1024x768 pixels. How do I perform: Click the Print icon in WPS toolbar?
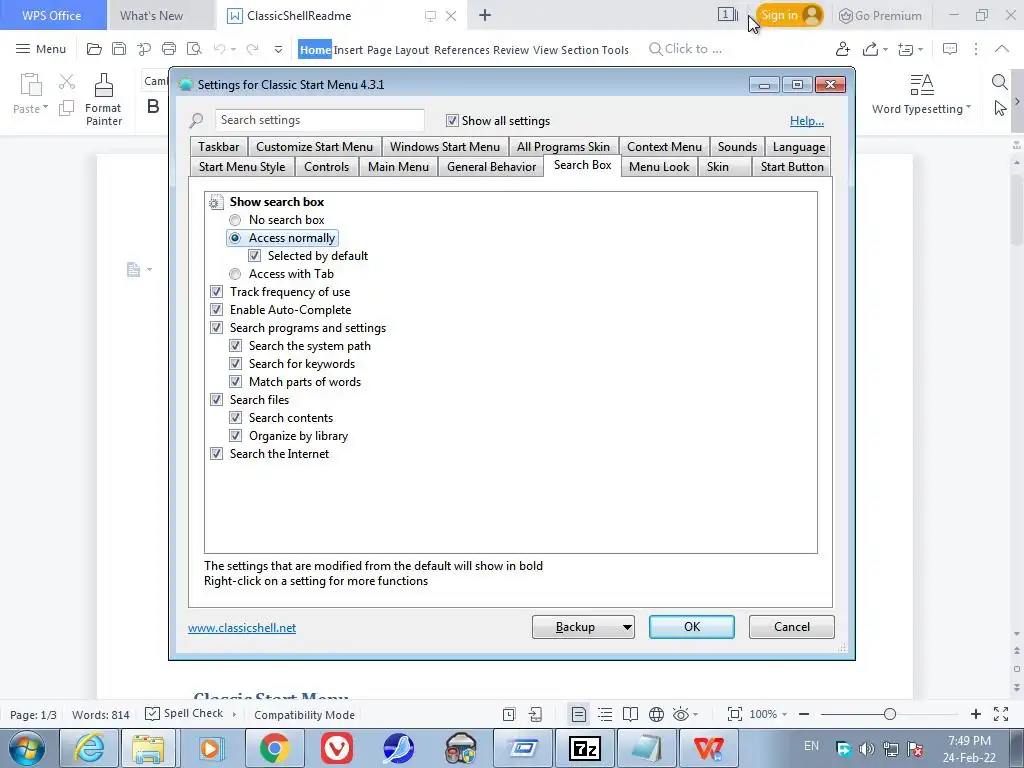coord(169,49)
